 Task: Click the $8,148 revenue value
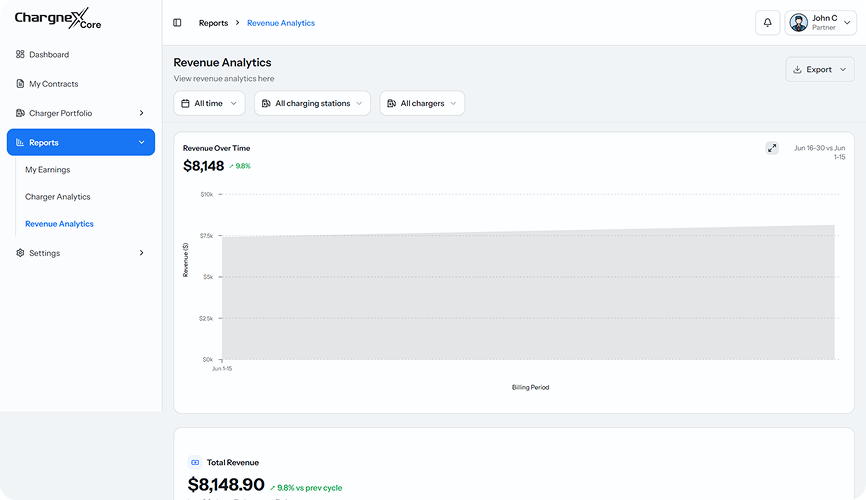tap(203, 166)
